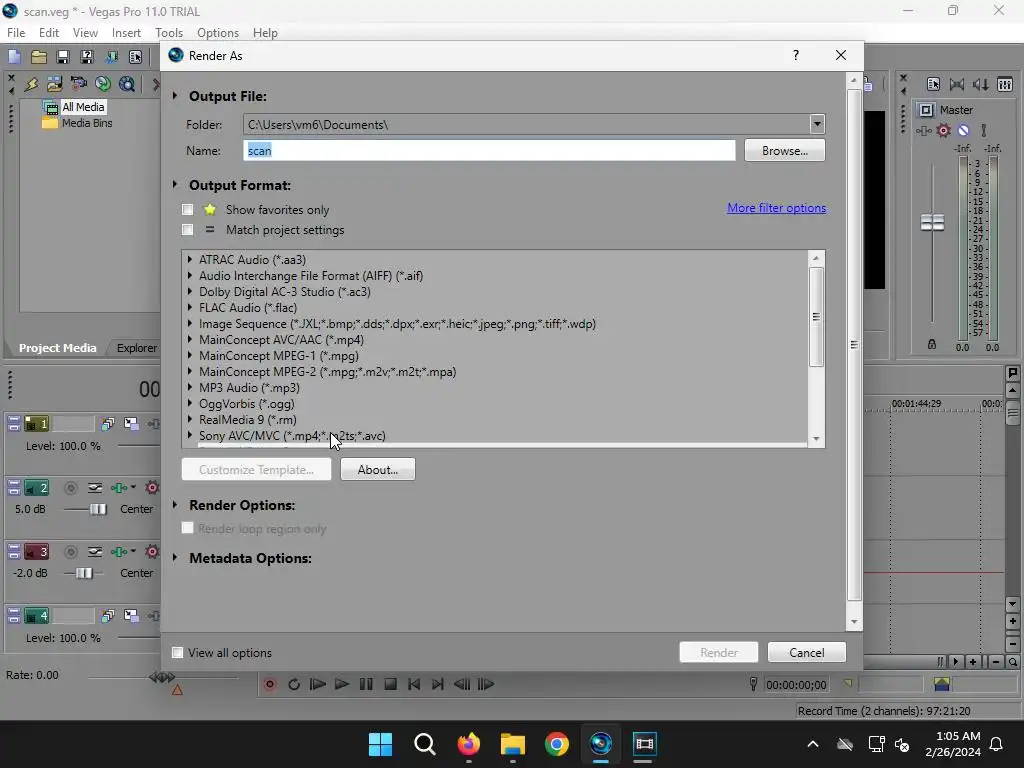Open the Mixer insert bus icon
The width and height of the screenshot is (1024, 768).
(x=1005, y=84)
